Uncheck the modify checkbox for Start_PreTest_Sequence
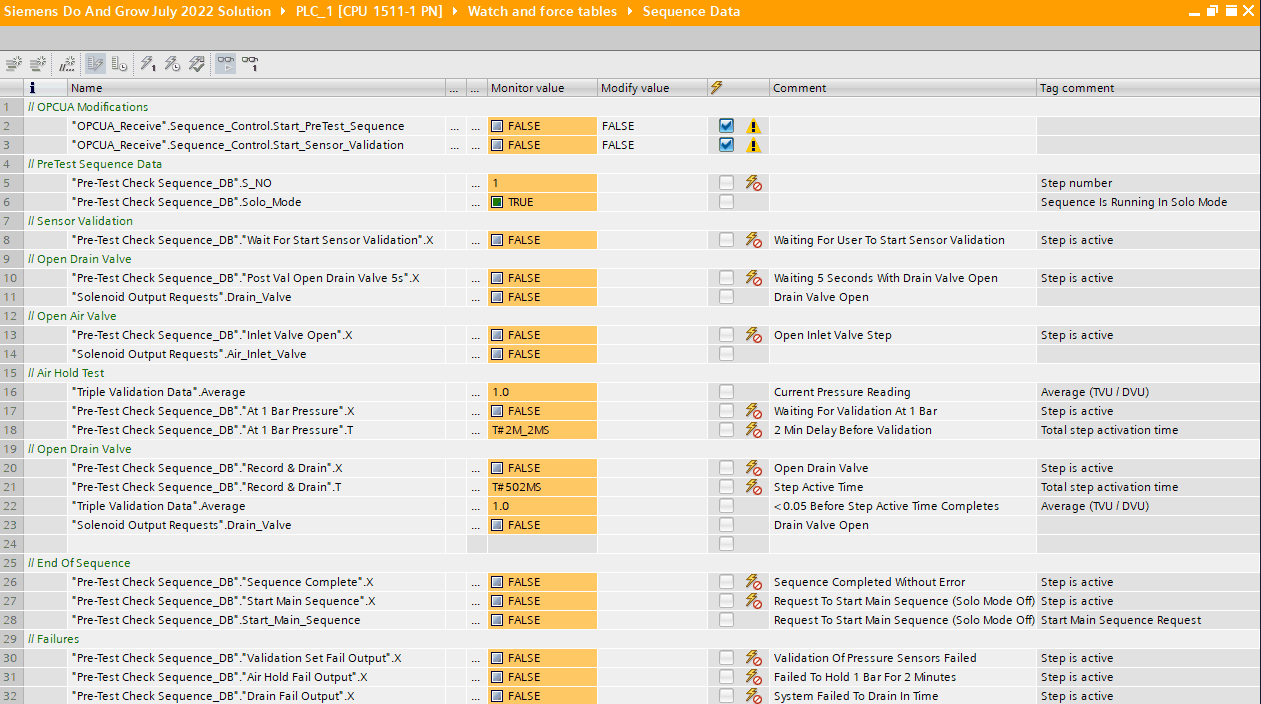This screenshot has height=704, width=1261. click(x=725, y=125)
